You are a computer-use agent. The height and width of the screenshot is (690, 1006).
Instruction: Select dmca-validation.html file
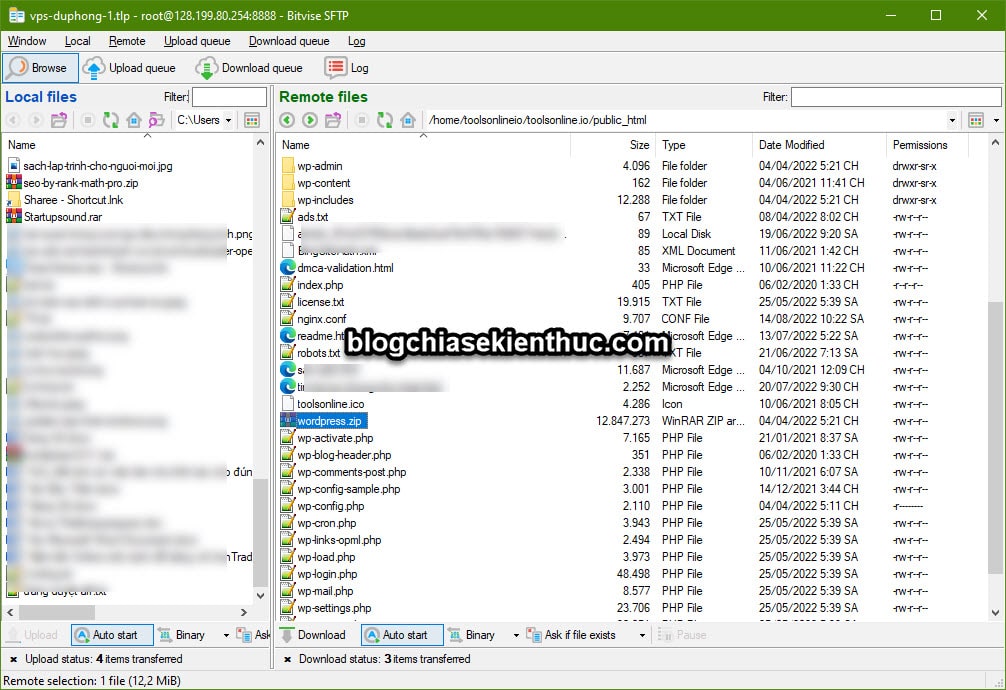pyautogui.click(x=345, y=268)
